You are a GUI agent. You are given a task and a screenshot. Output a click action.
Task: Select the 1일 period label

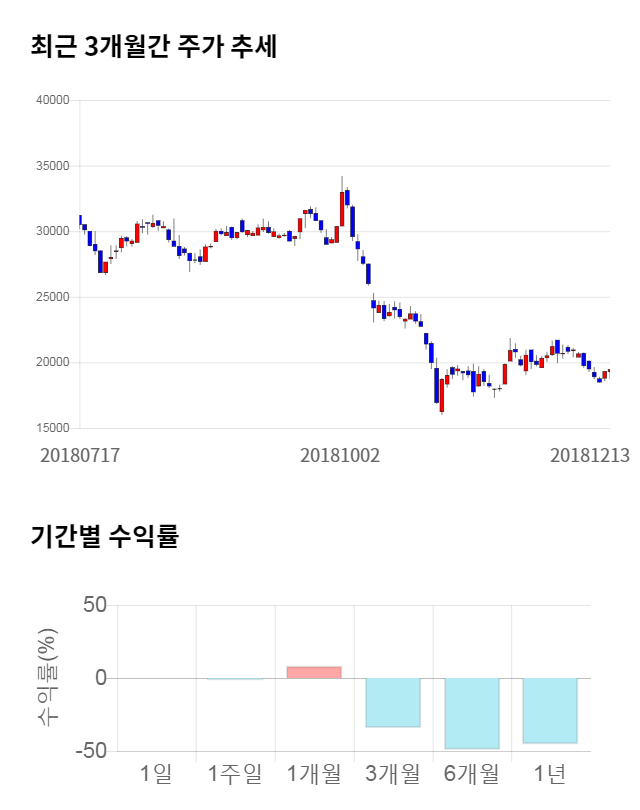(x=156, y=773)
